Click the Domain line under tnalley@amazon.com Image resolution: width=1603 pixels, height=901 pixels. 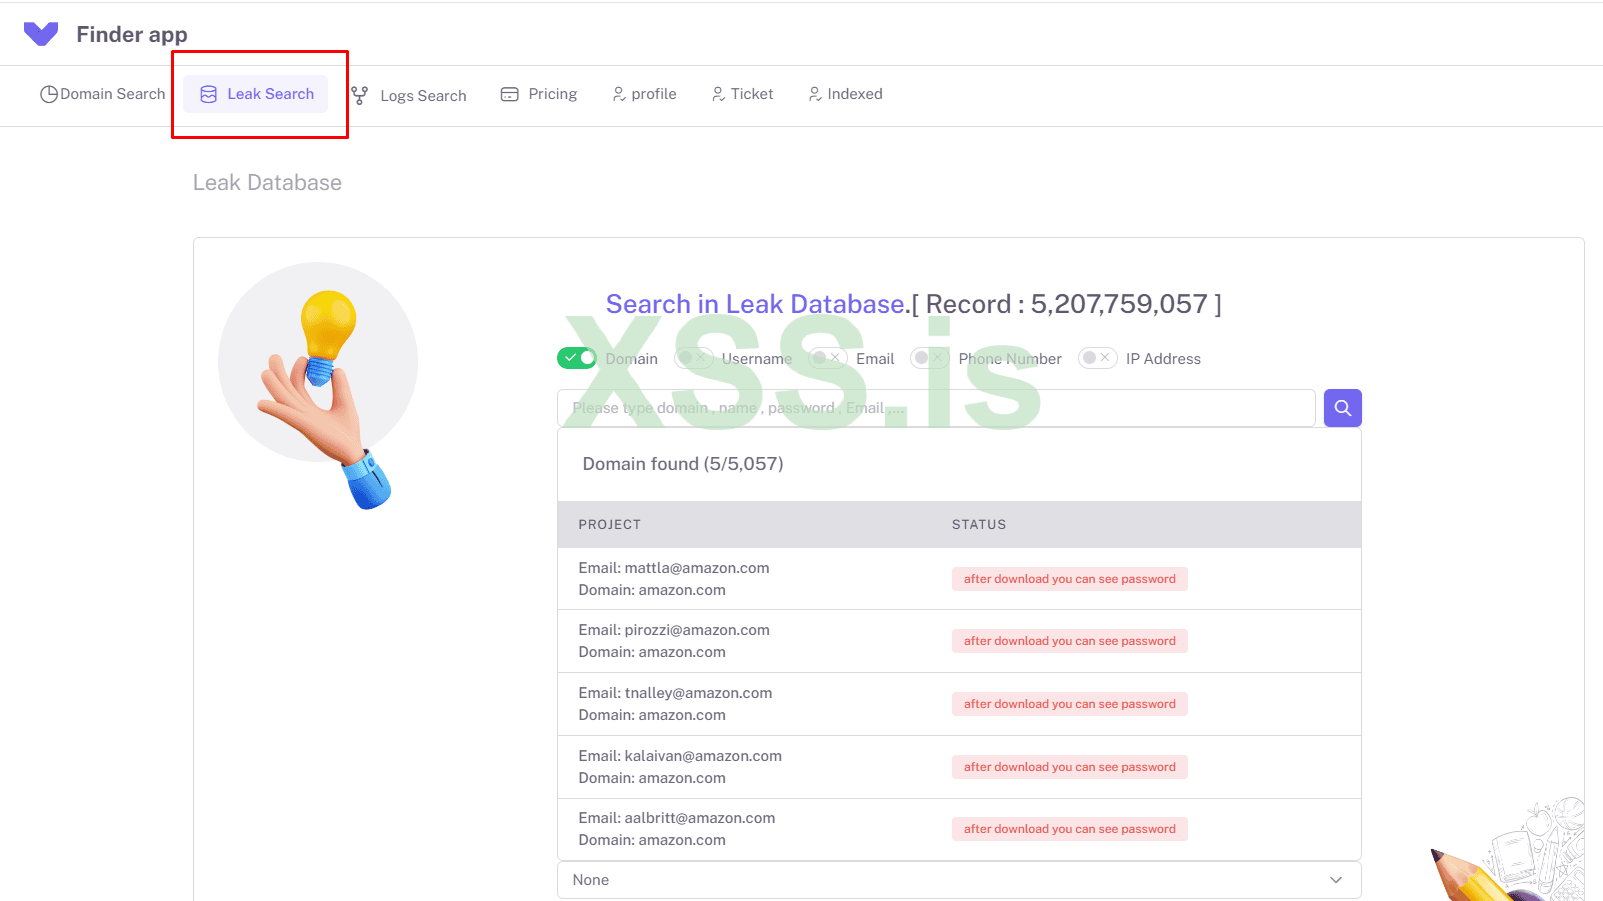pos(652,715)
